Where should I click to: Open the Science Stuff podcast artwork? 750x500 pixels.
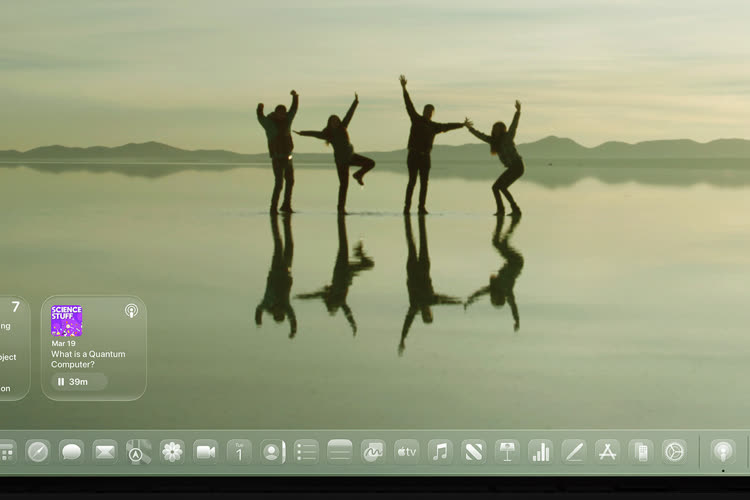66,321
